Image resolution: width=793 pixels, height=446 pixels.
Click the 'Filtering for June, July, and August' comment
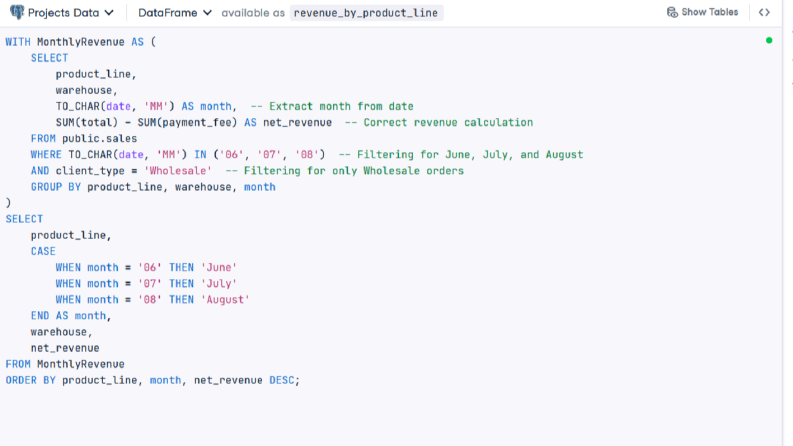(461, 155)
